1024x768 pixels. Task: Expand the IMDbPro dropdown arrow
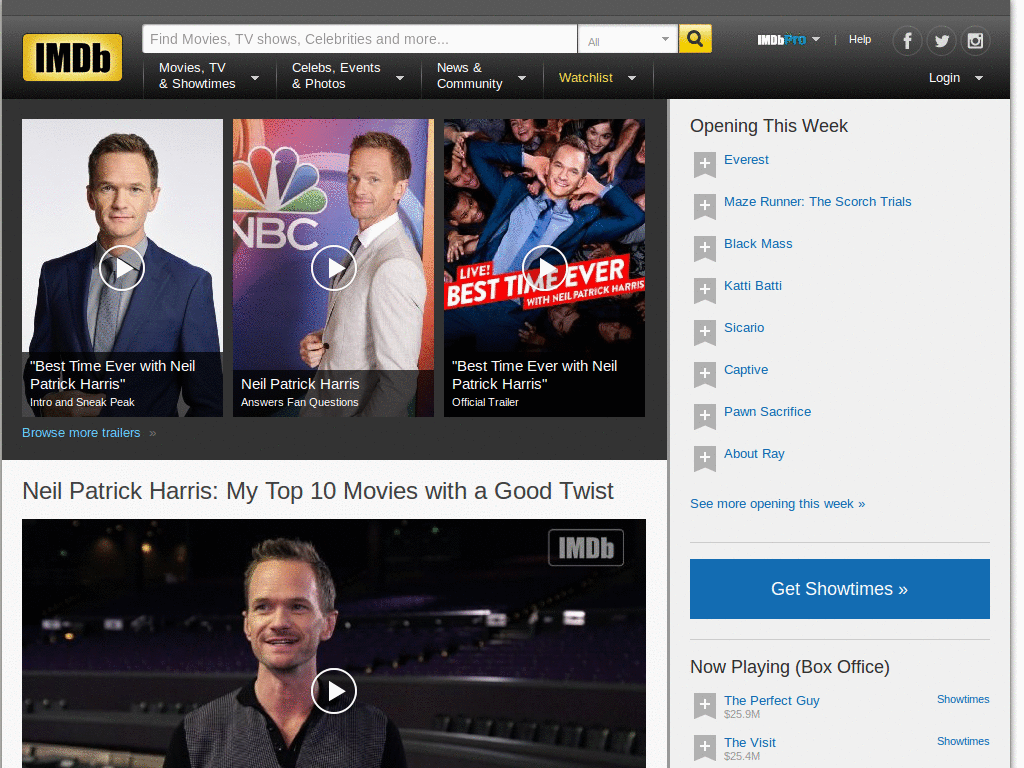pyautogui.click(x=816, y=39)
